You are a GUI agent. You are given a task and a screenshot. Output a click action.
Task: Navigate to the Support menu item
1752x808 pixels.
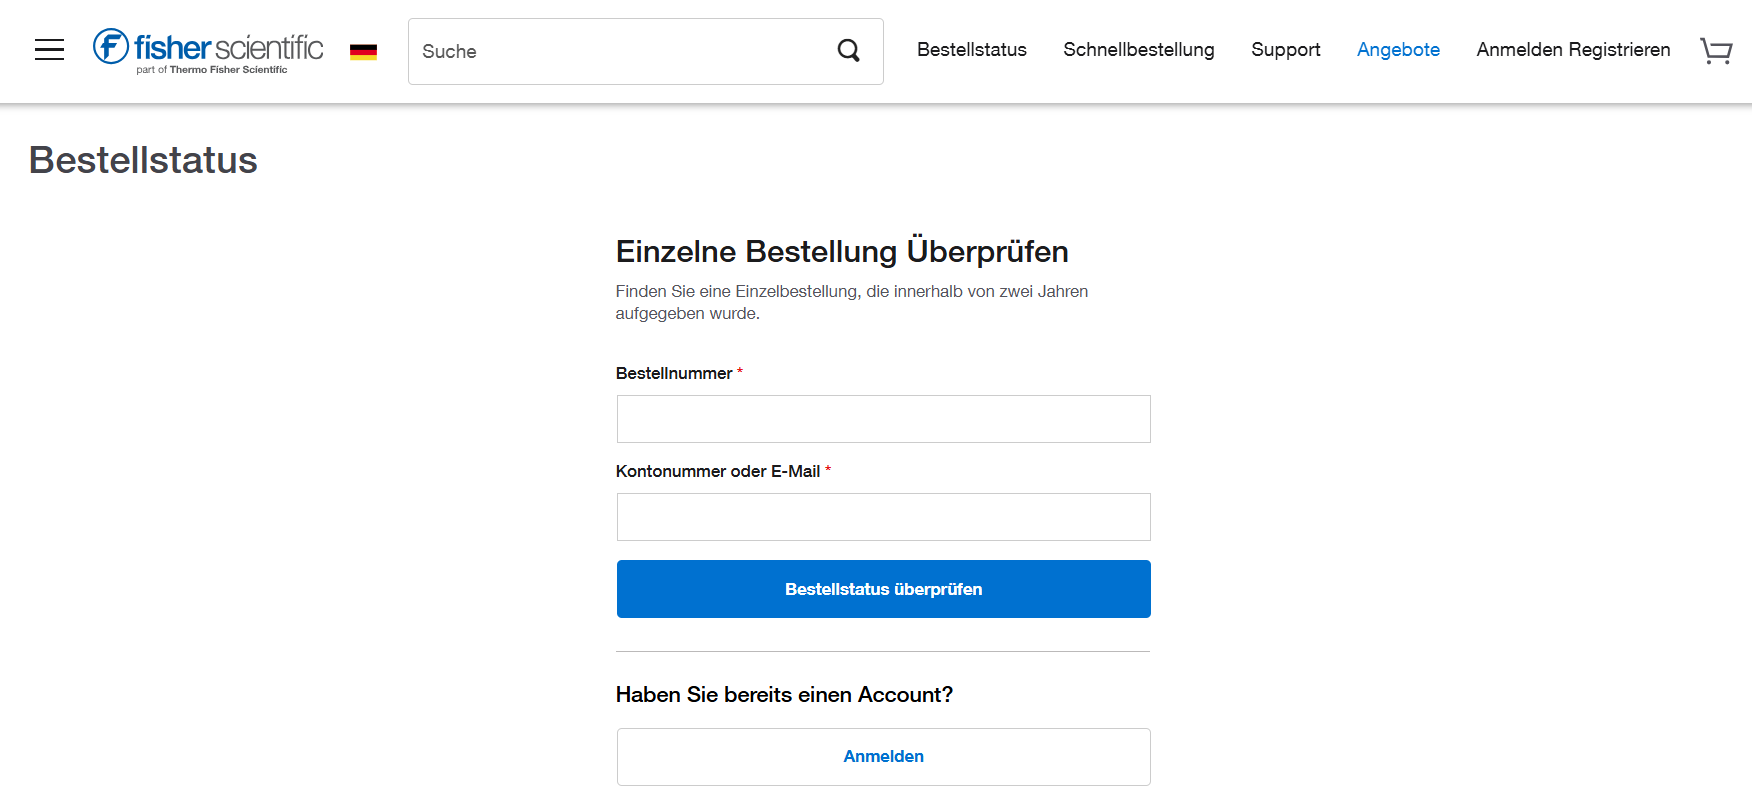click(x=1285, y=49)
